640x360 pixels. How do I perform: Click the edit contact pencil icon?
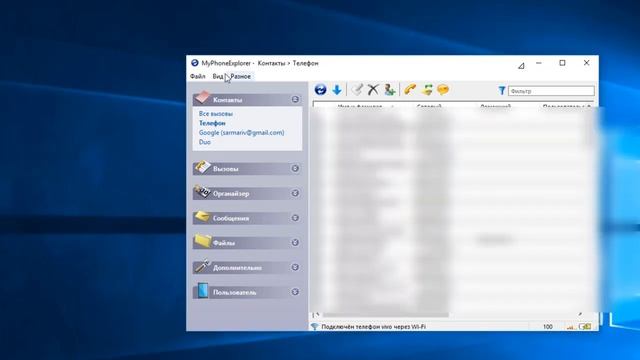[x=357, y=89]
